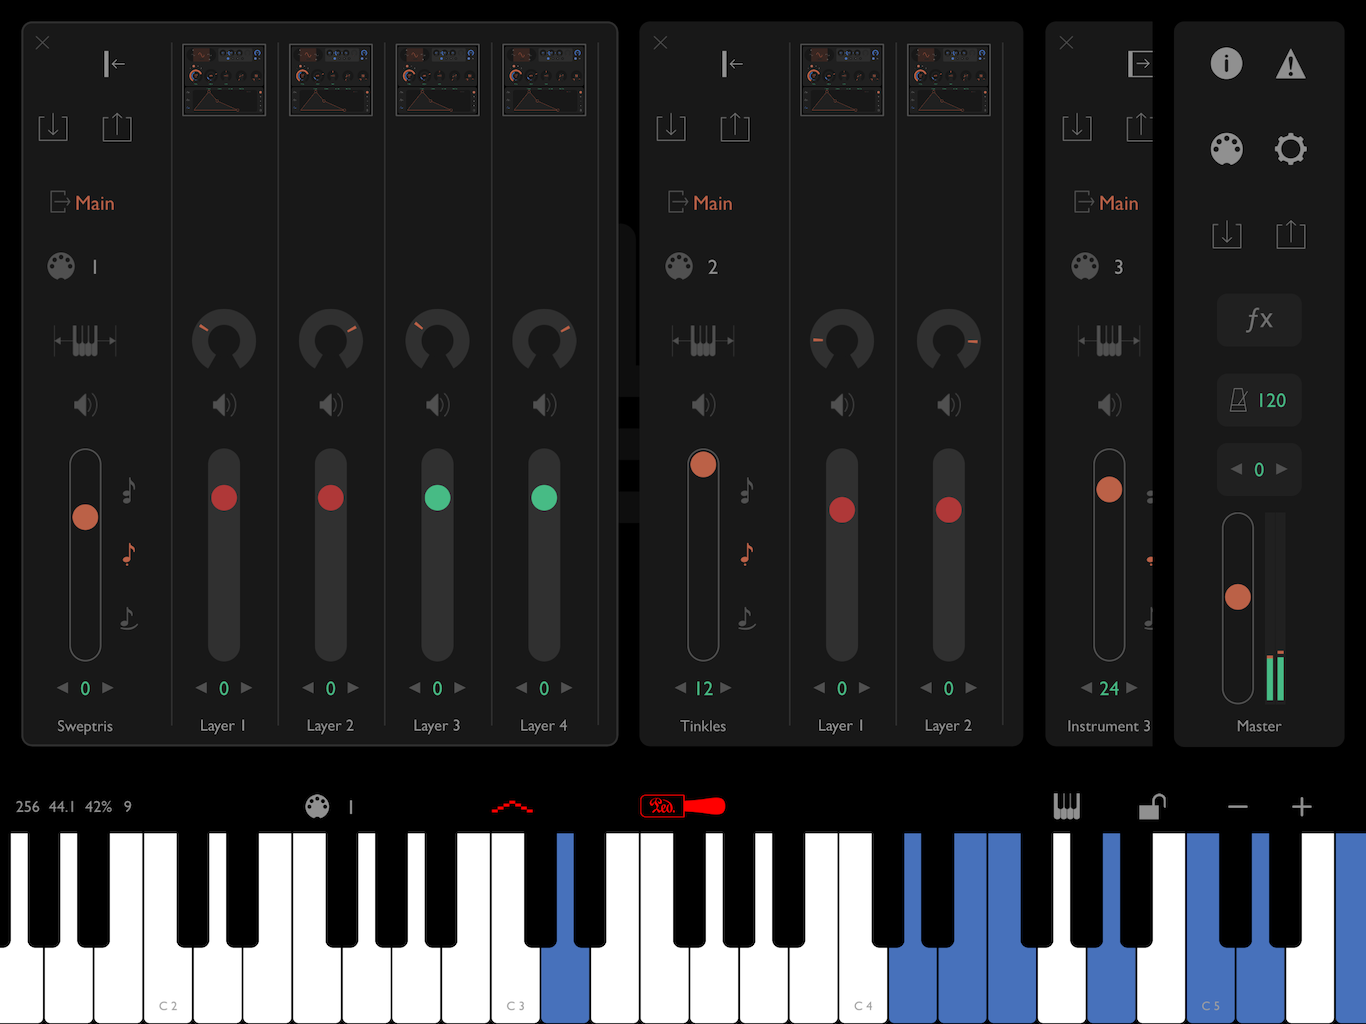
Task: Open the fx effects panel
Action: 1259,320
